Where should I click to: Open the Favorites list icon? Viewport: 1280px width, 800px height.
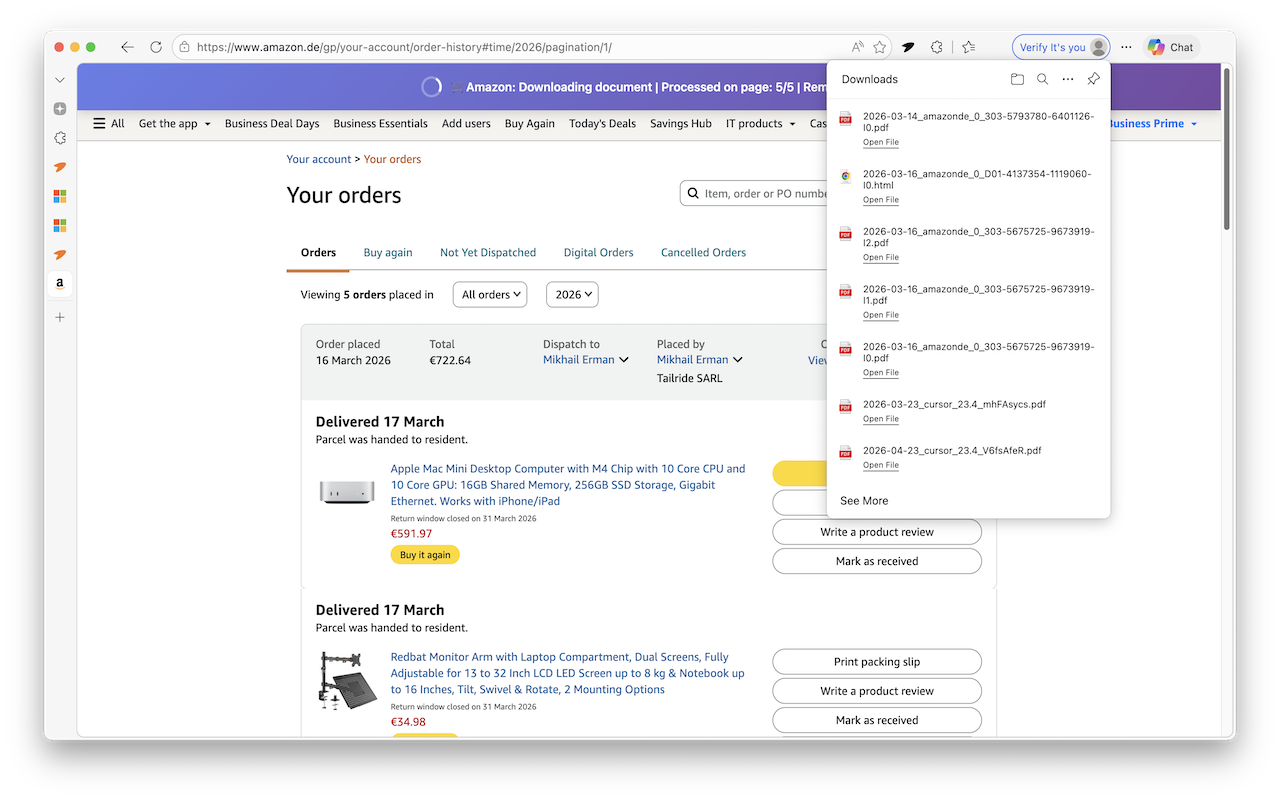(x=969, y=47)
